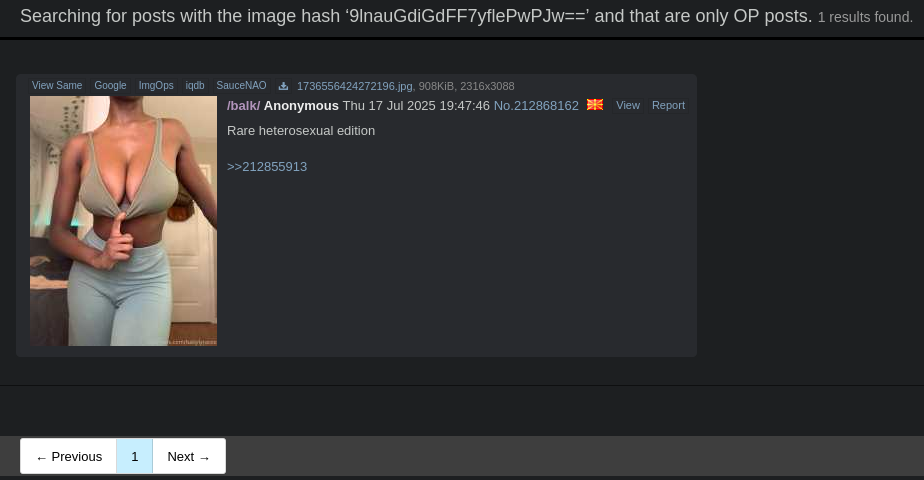Search the image on Google
The height and width of the screenshot is (480, 924).
point(110,85)
